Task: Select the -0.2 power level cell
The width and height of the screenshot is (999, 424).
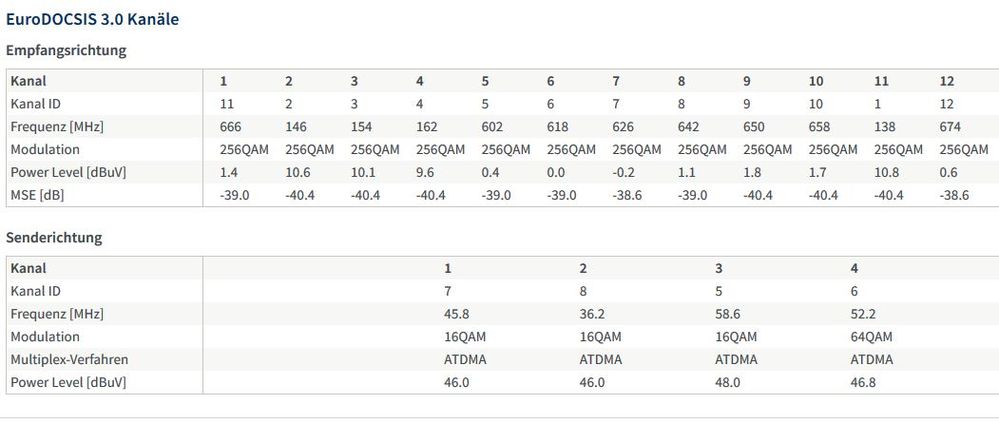Action: point(623,172)
